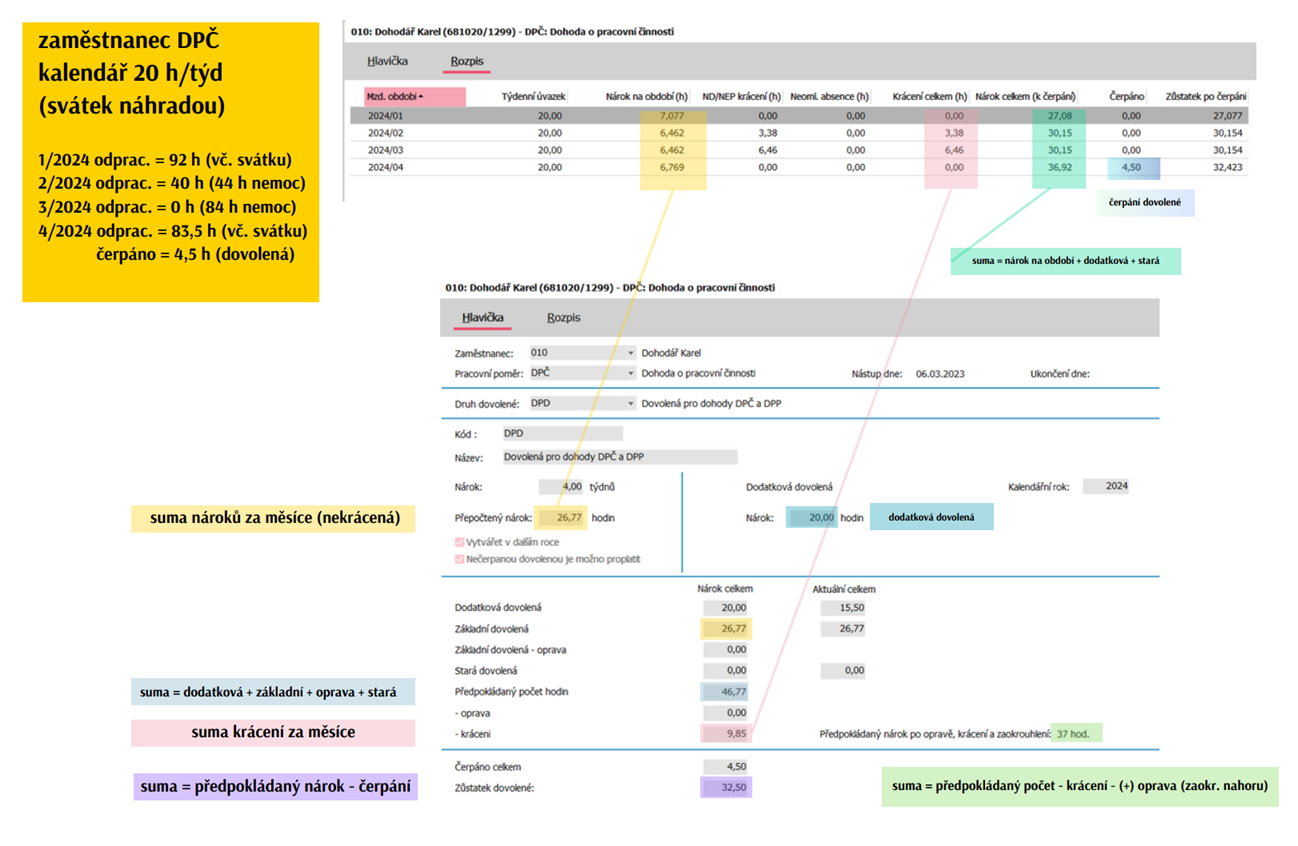Image resolution: width=1298 pixels, height=846 pixels.
Task: Click the Zůstatek po čerpání column header
Action: (x=1205, y=97)
